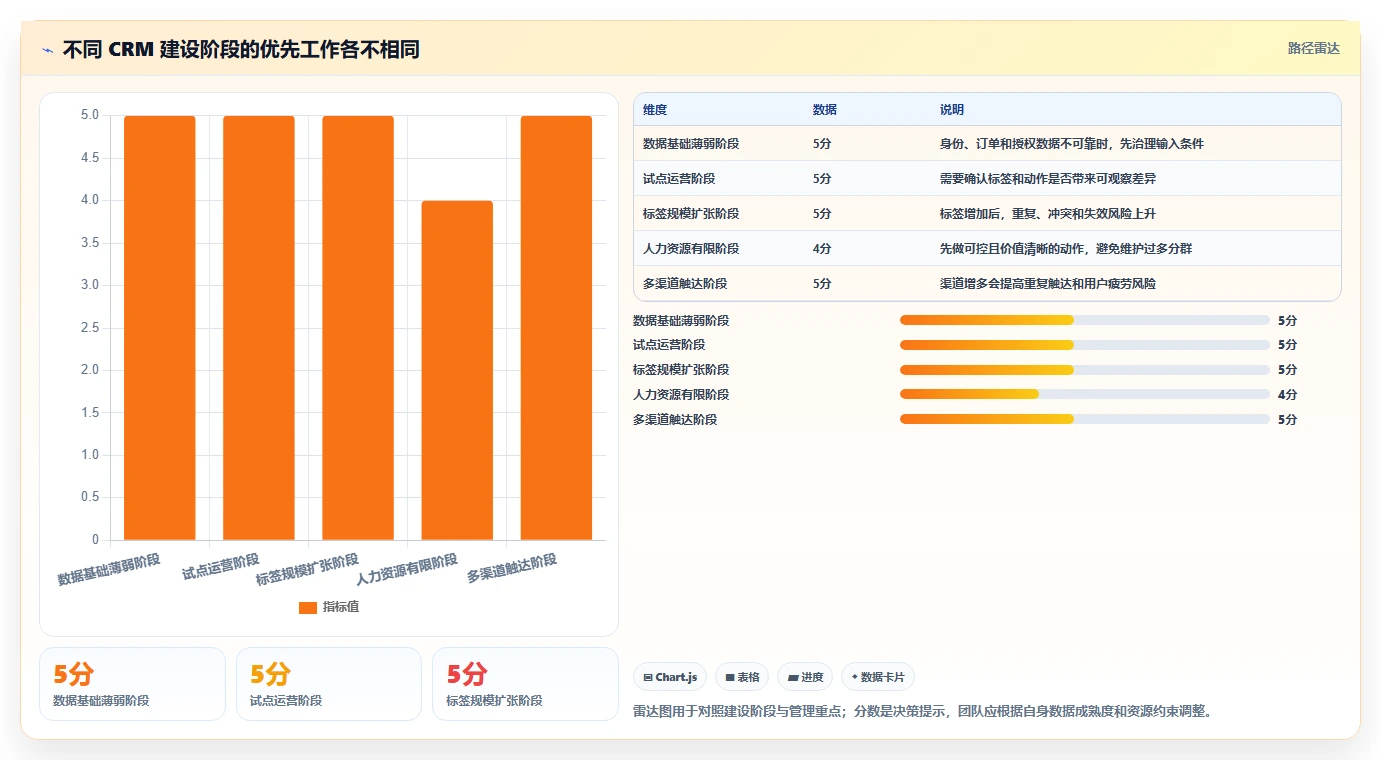
Task: Click the icon inside the 进度 chip
Action: coord(793,678)
